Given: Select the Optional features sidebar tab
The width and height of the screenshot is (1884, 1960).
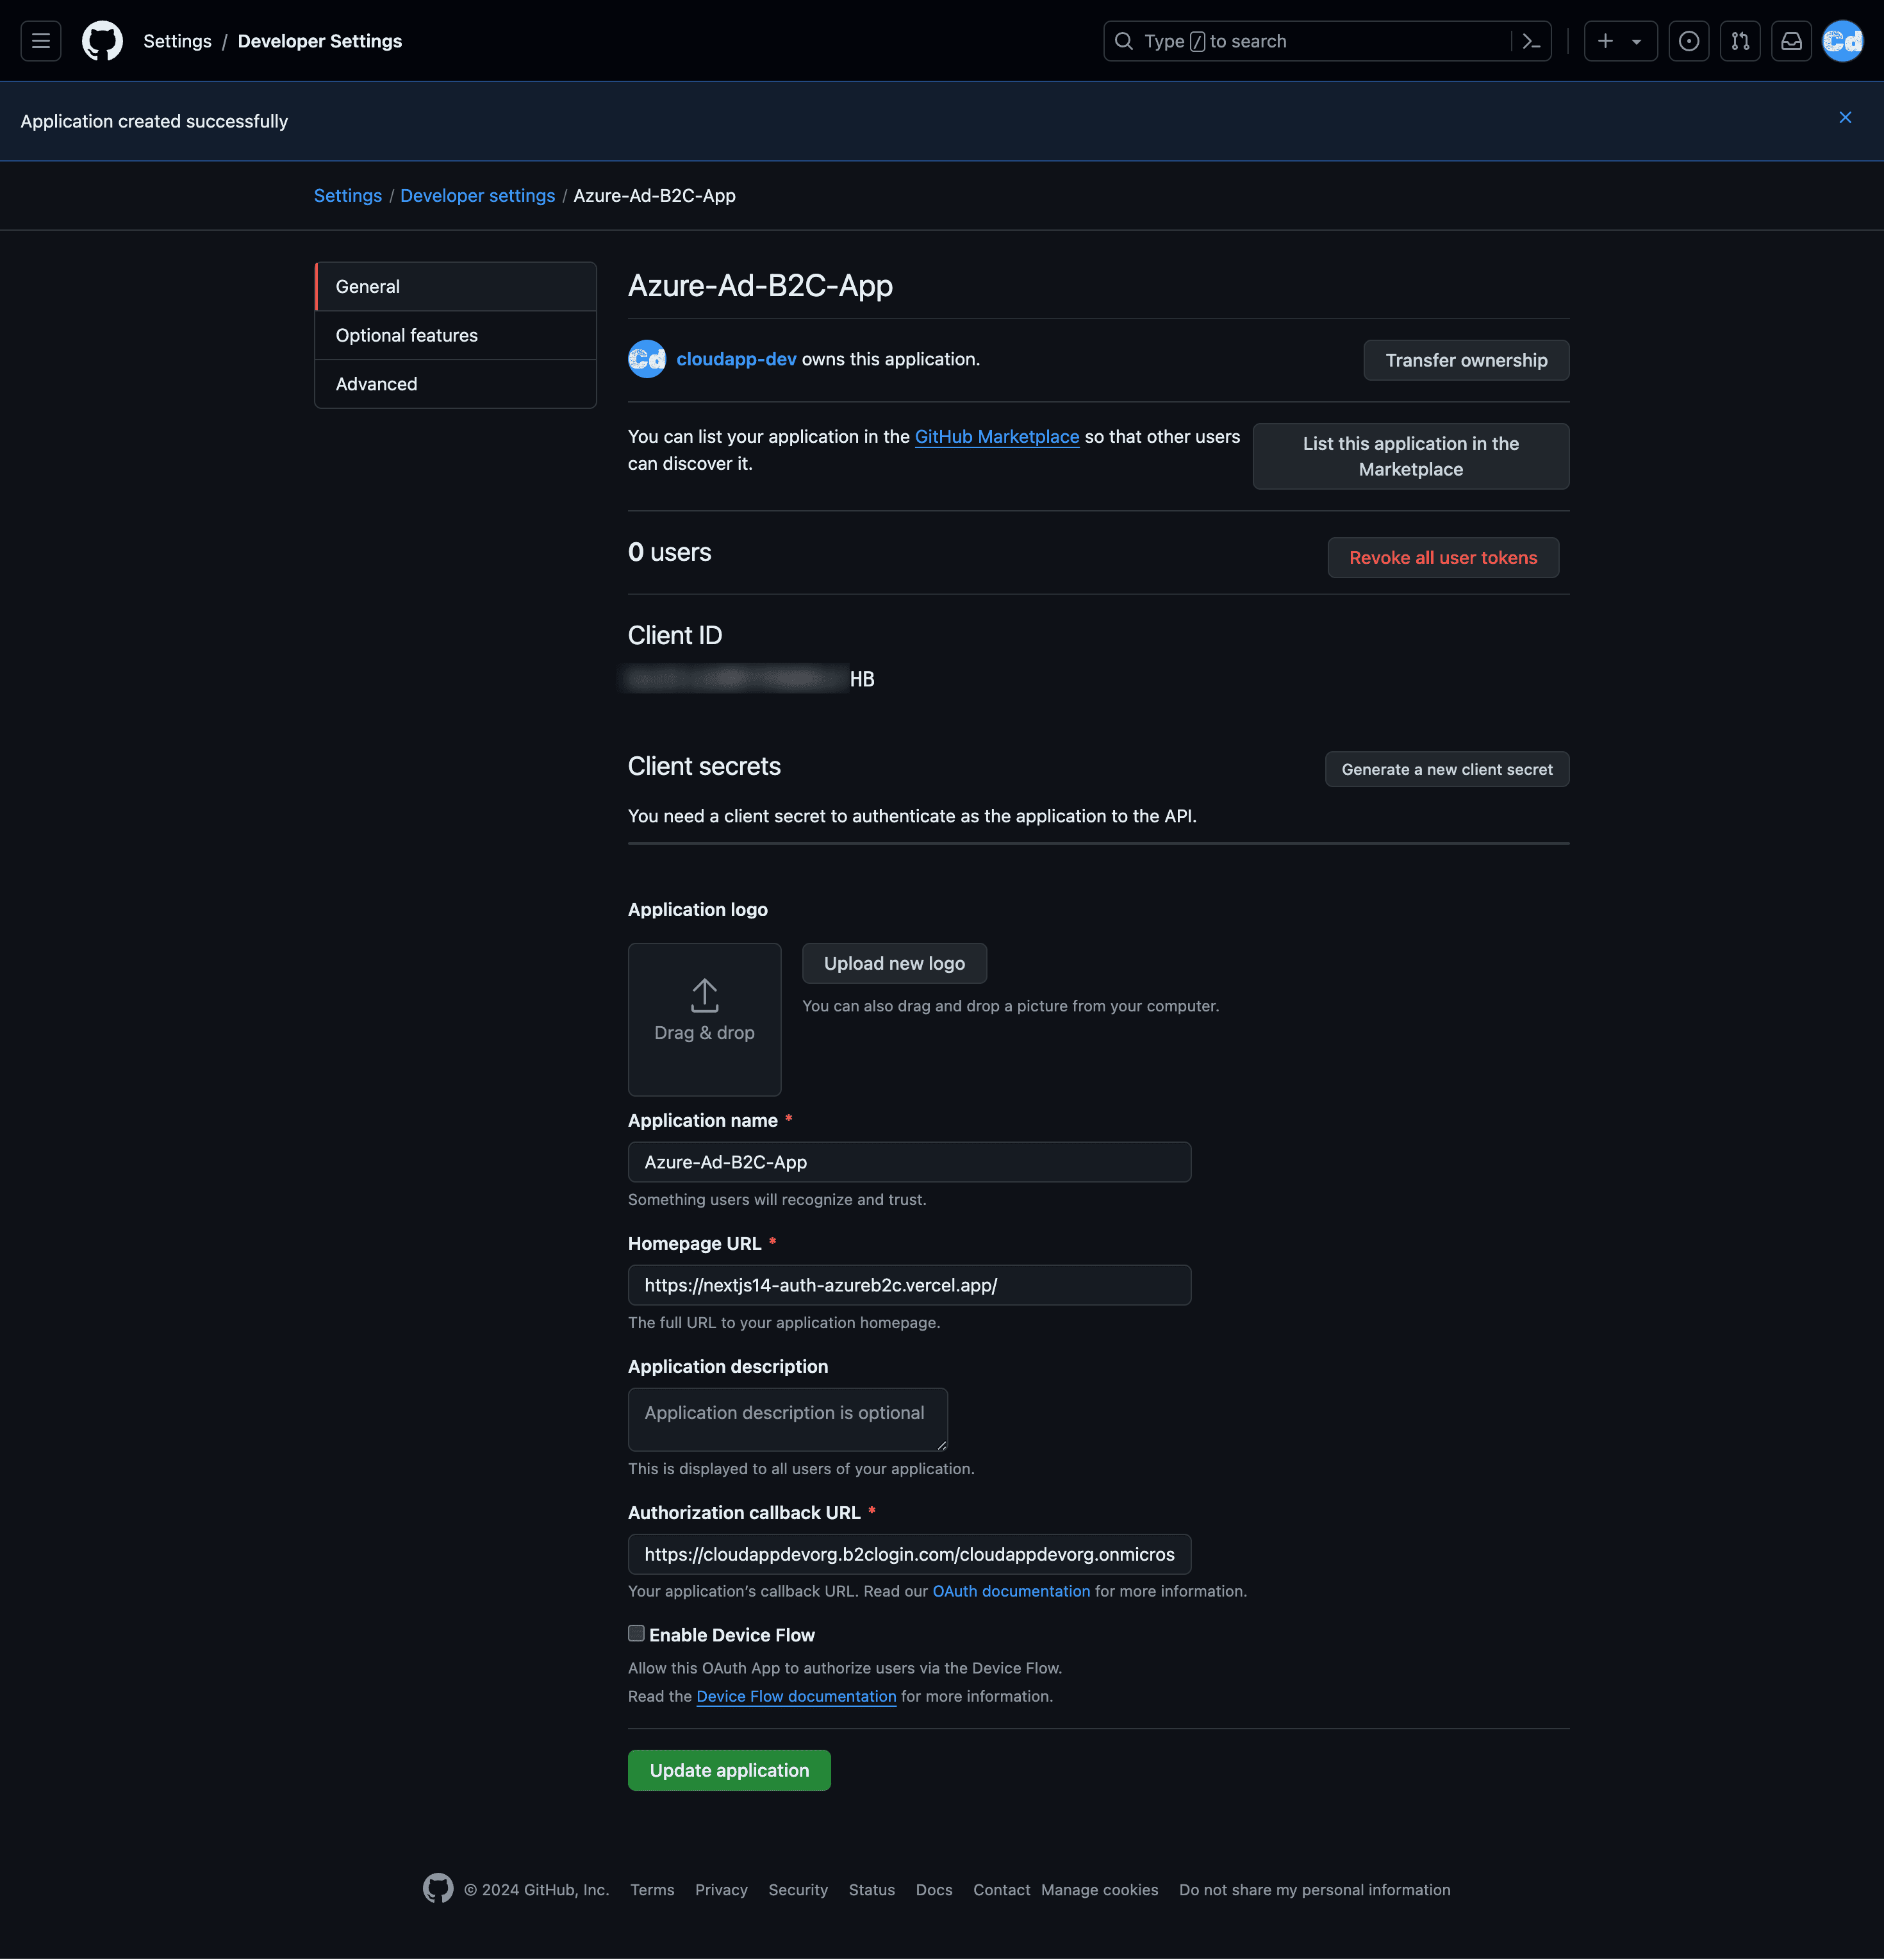Looking at the screenshot, I should pos(456,335).
